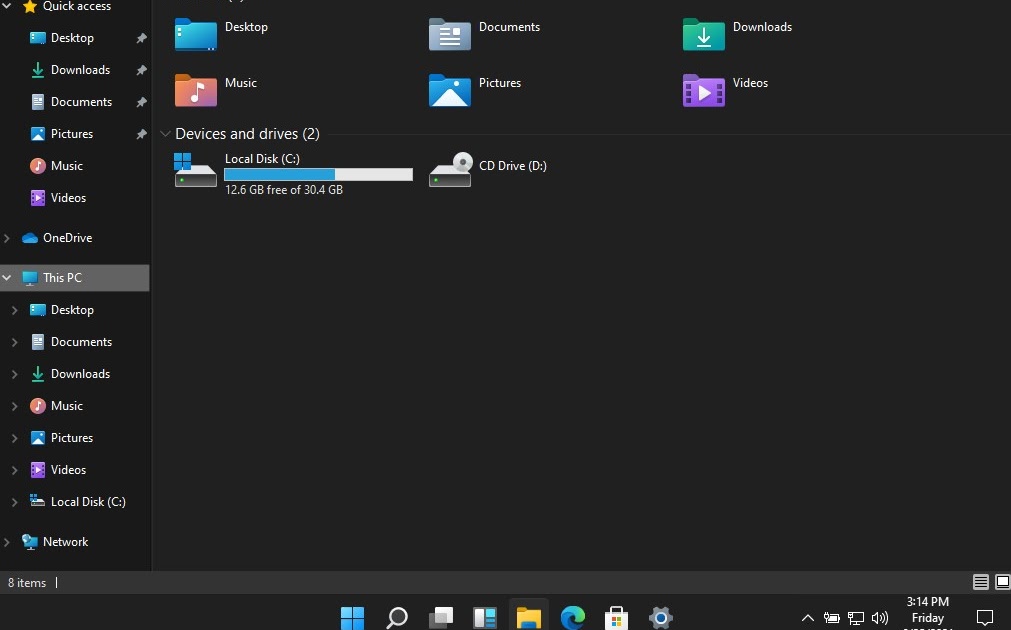Expand Downloads under This PC
The width and height of the screenshot is (1011, 630).
click(15, 374)
